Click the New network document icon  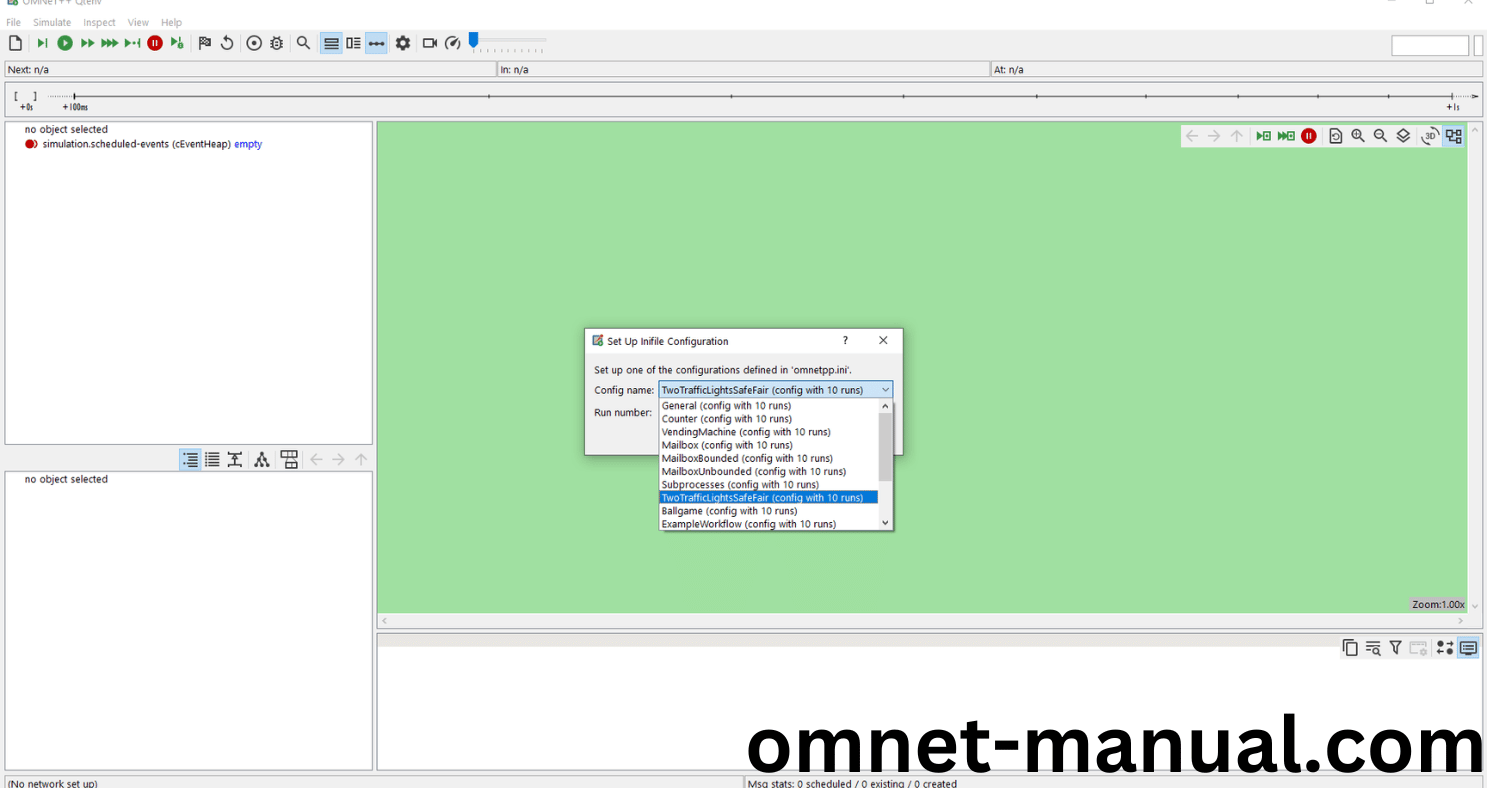click(15, 43)
